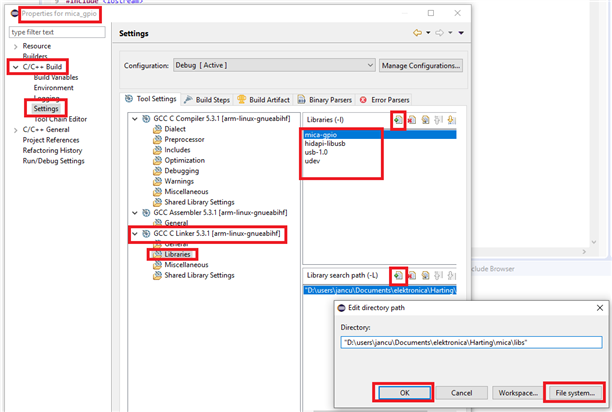
Task: Select Project References in the tree
Action: point(51,140)
